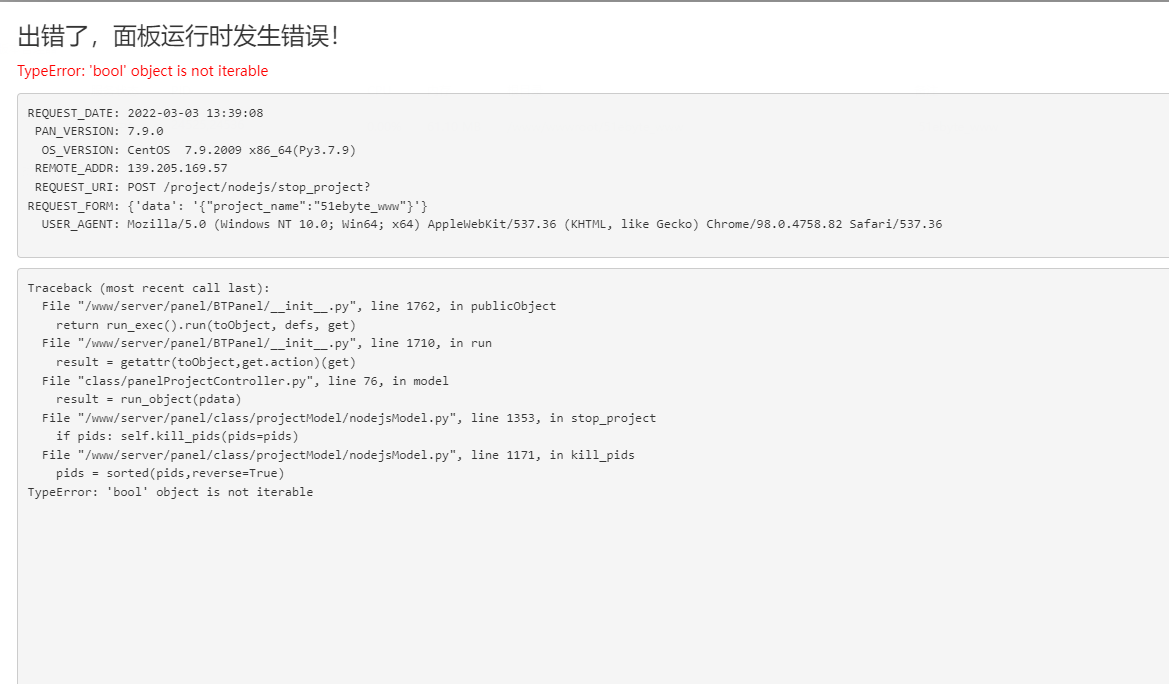Image resolution: width=1169 pixels, height=684 pixels.
Task: Click the red TypeError message below heading
Action: click(142, 71)
